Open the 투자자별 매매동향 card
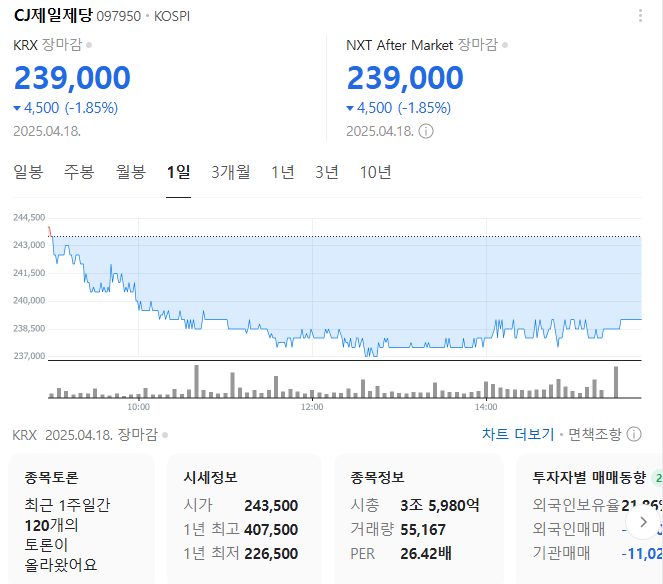The height and width of the screenshot is (584, 663). click(x=589, y=520)
